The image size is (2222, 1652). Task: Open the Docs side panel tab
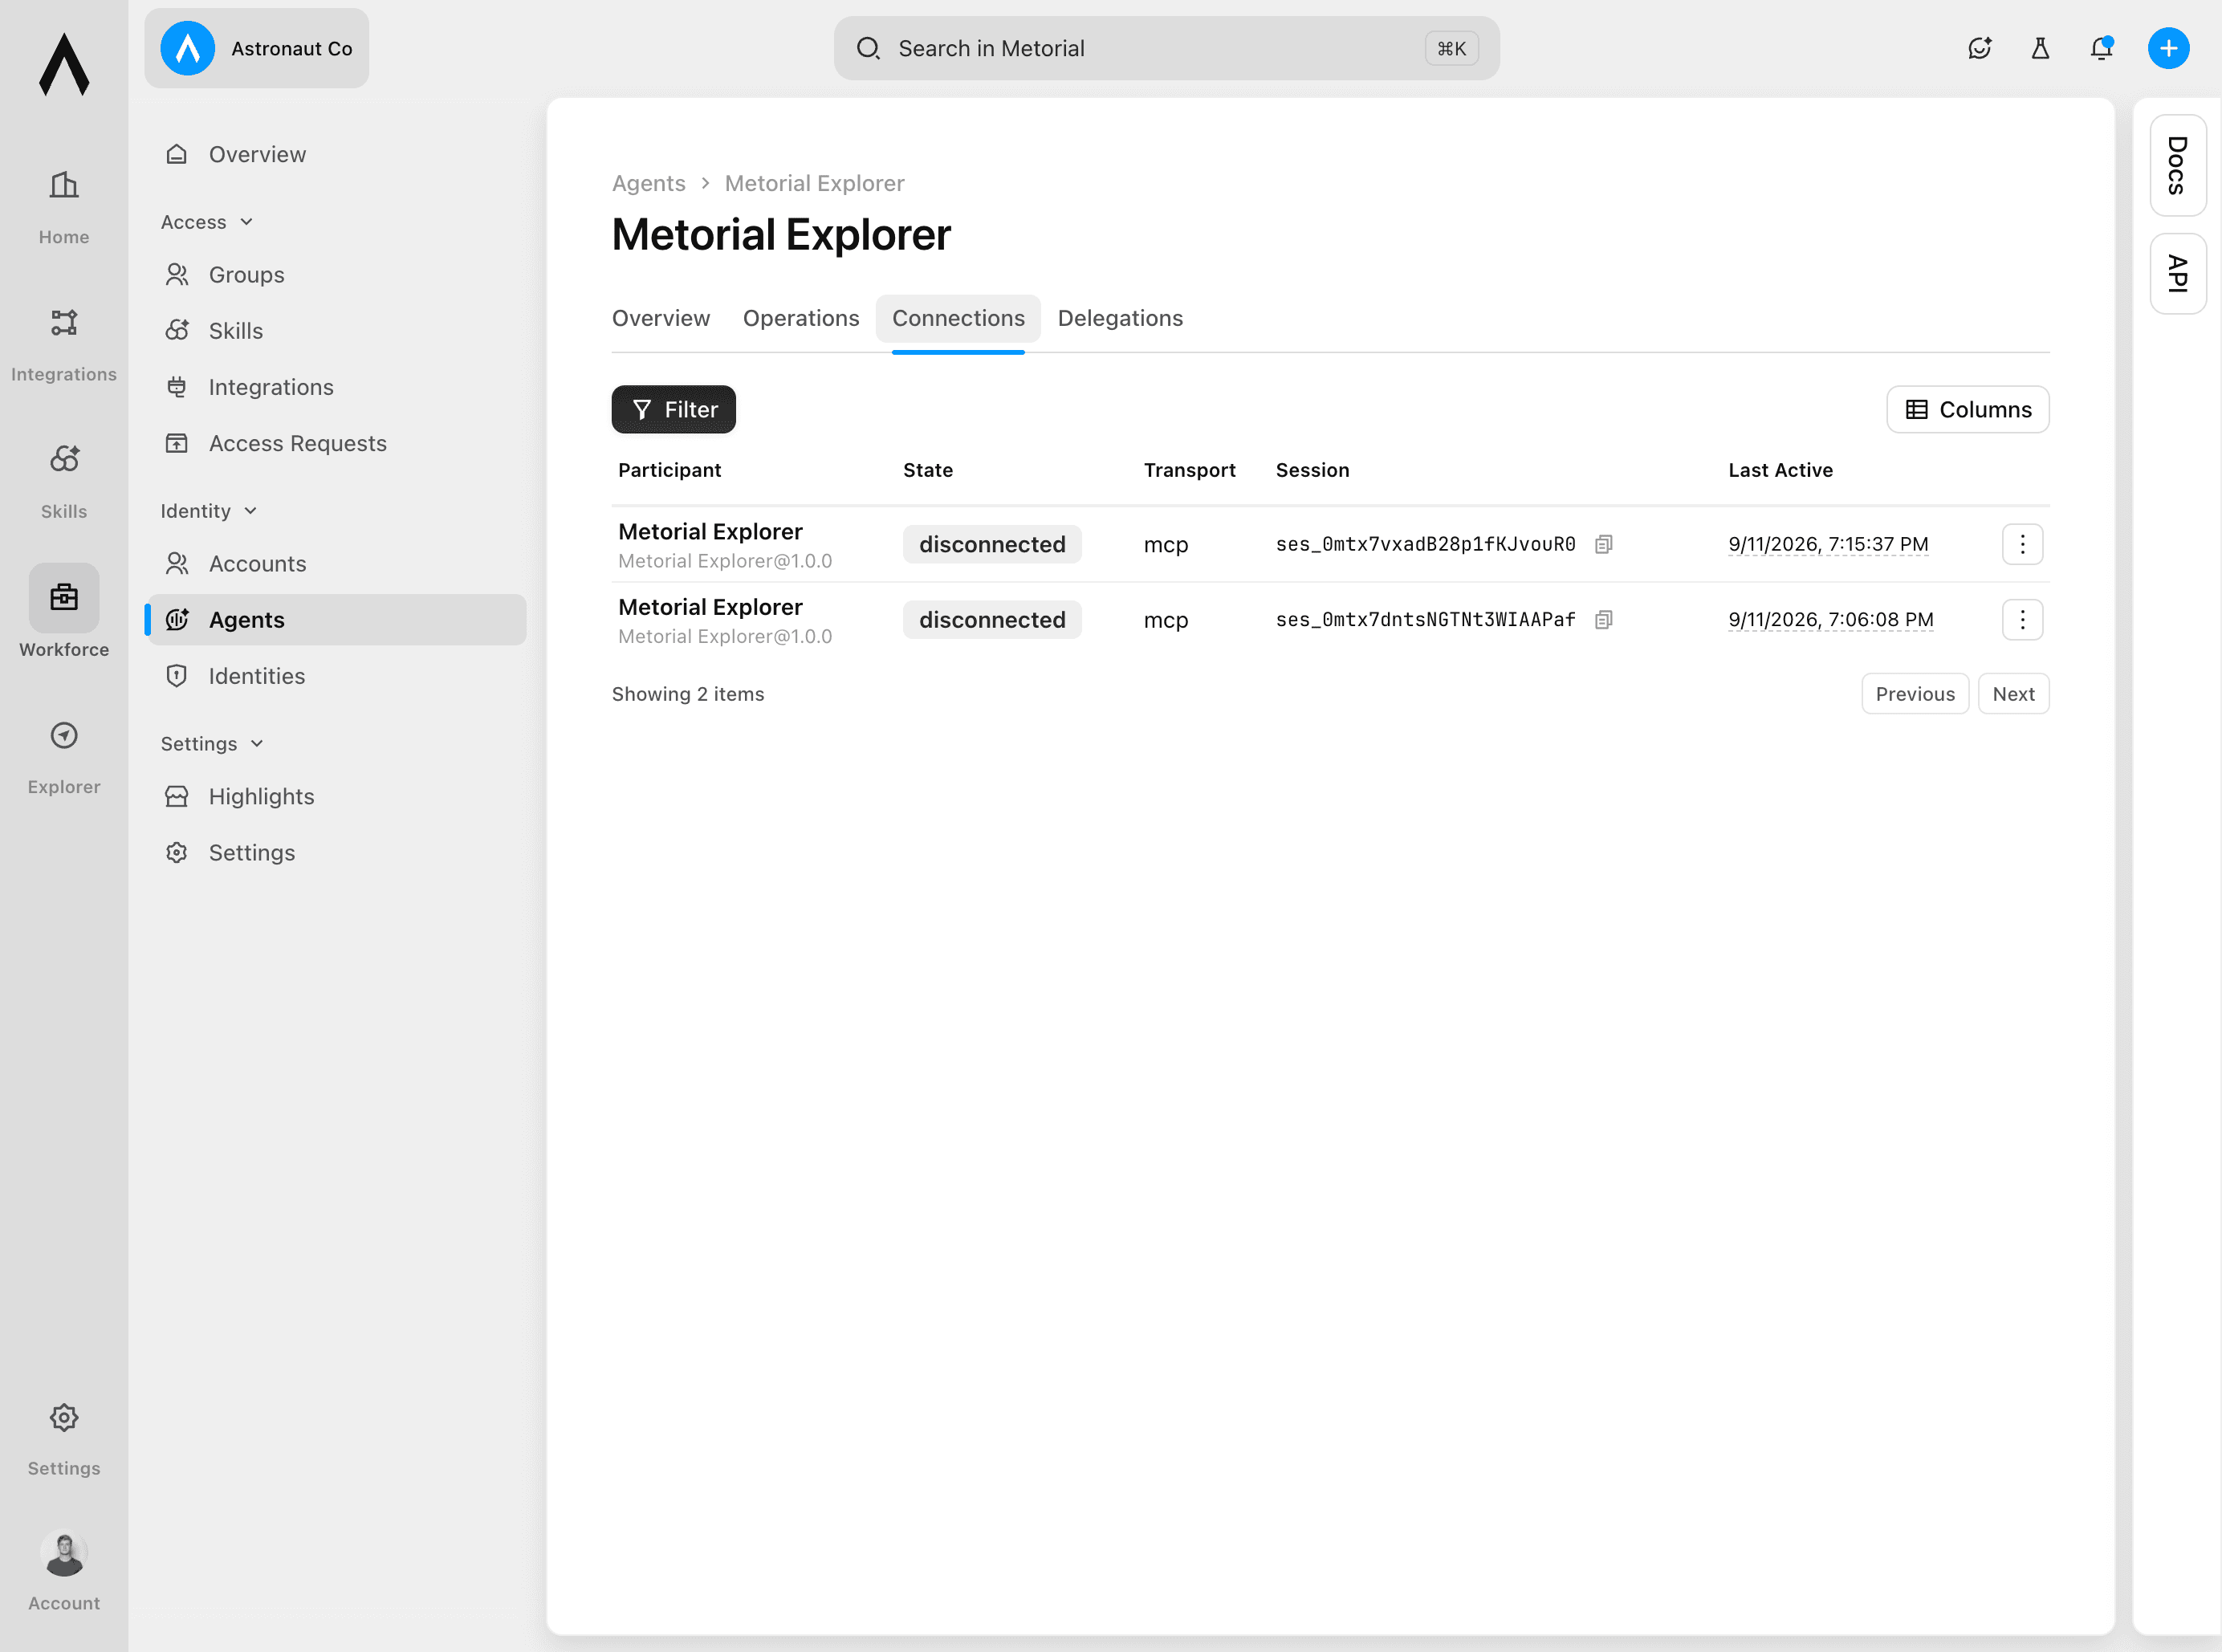(x=2177, y=165)
